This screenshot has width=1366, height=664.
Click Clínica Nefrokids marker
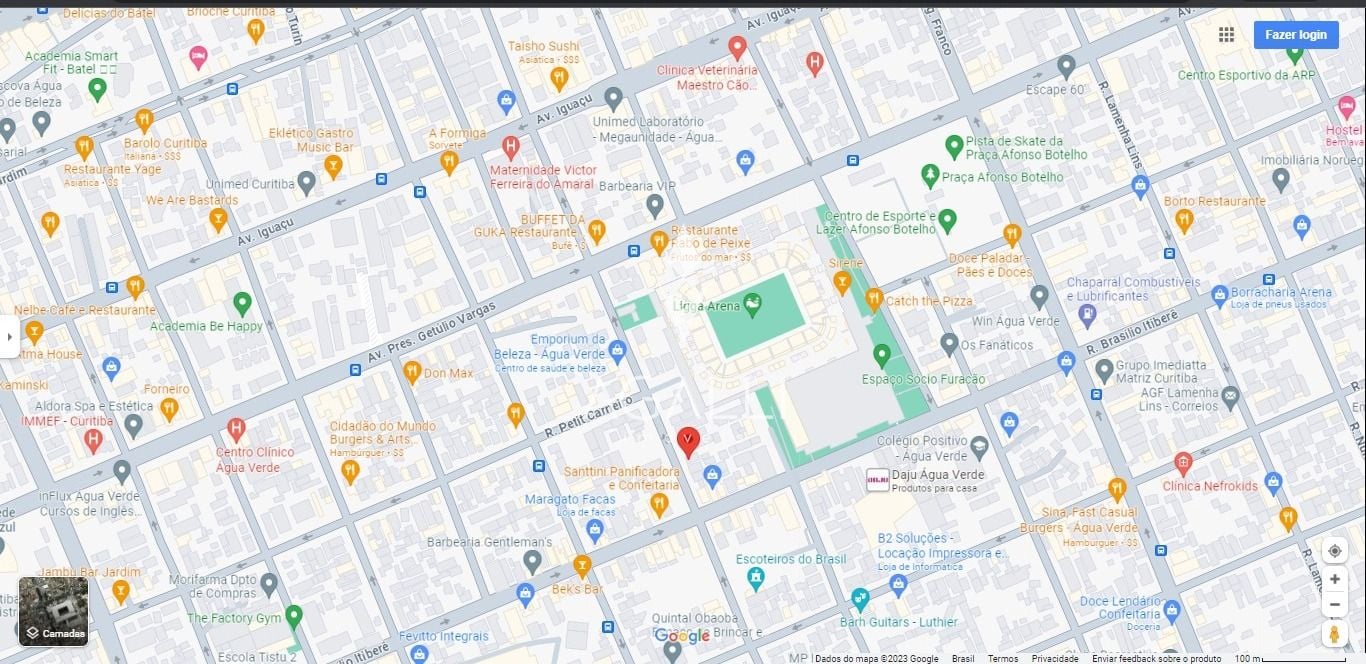(x=1183, y=464)
